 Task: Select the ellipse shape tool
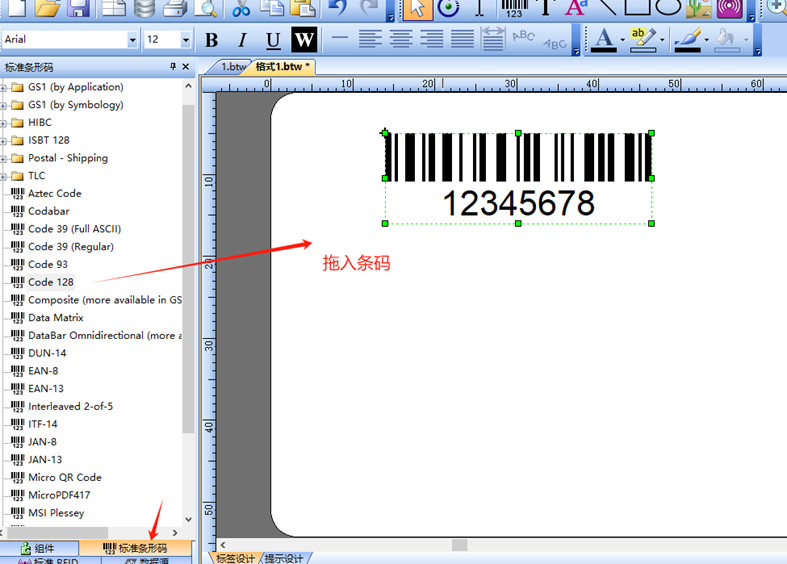pyautogui.click(x=668, y=7)
